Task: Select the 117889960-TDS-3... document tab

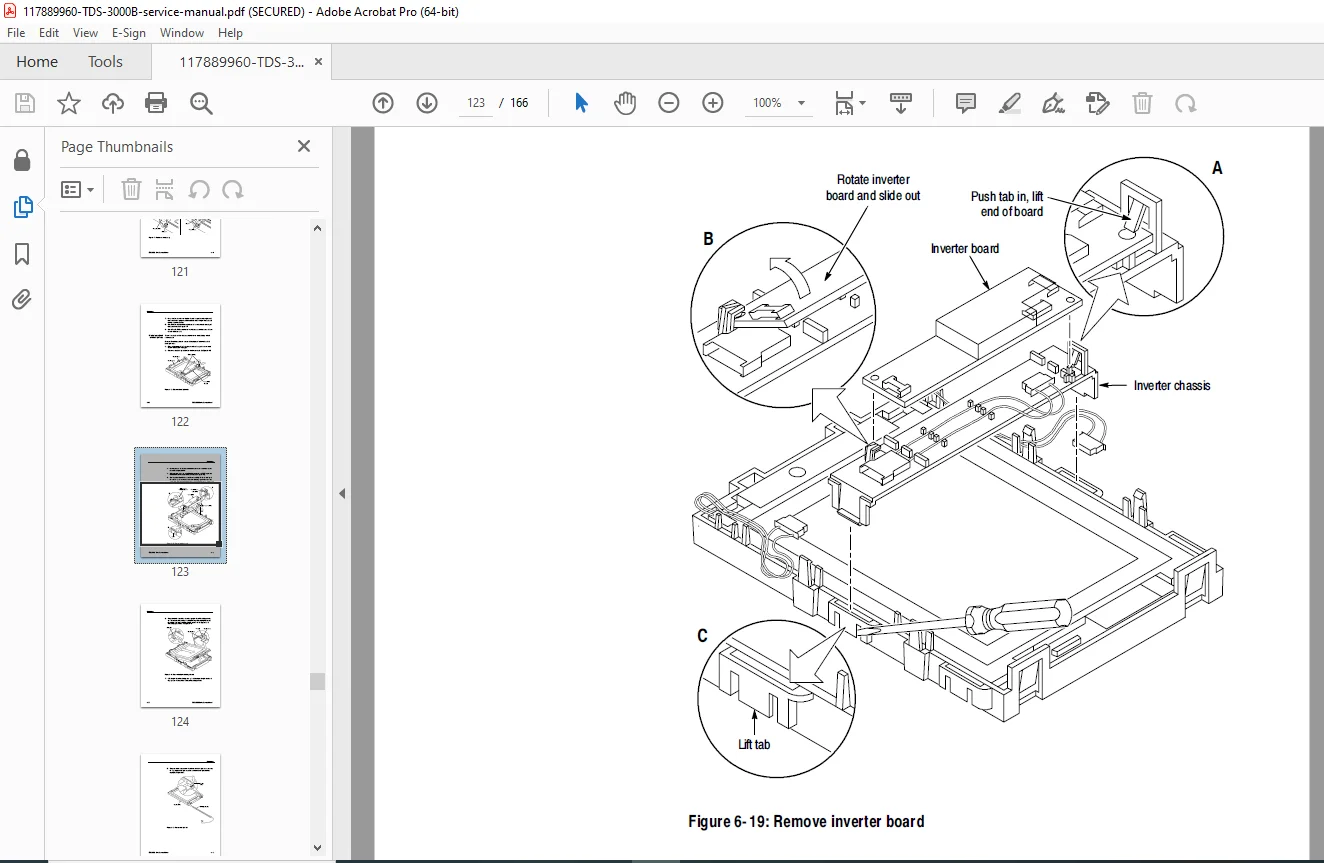Action: (242, 62)
